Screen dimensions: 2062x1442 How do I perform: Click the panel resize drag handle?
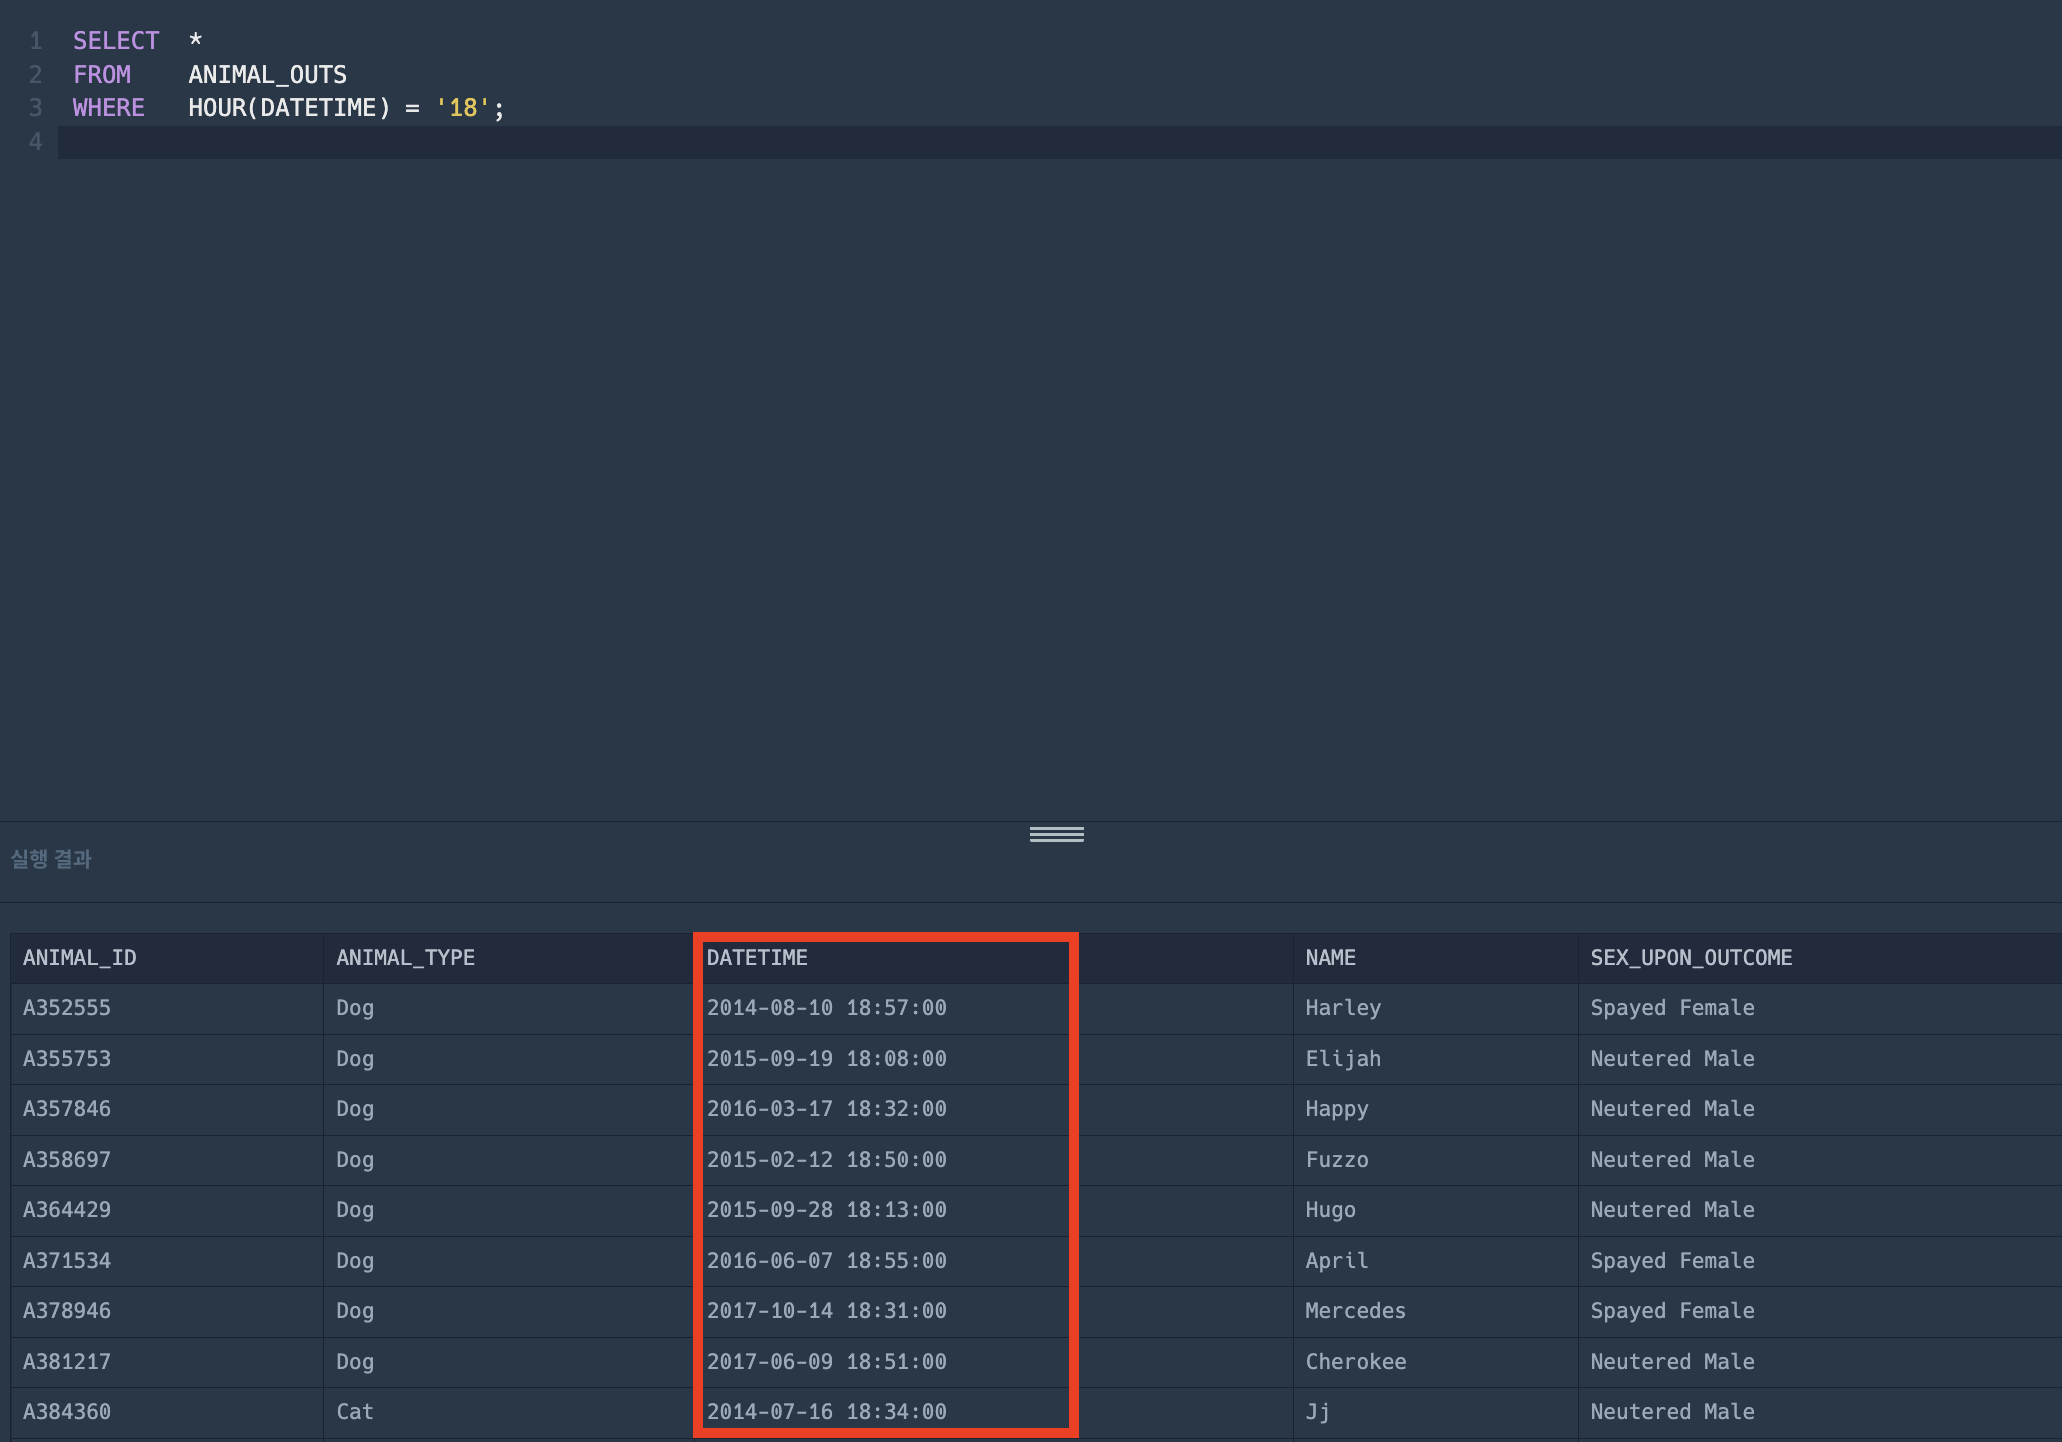tap(1056, 834)
